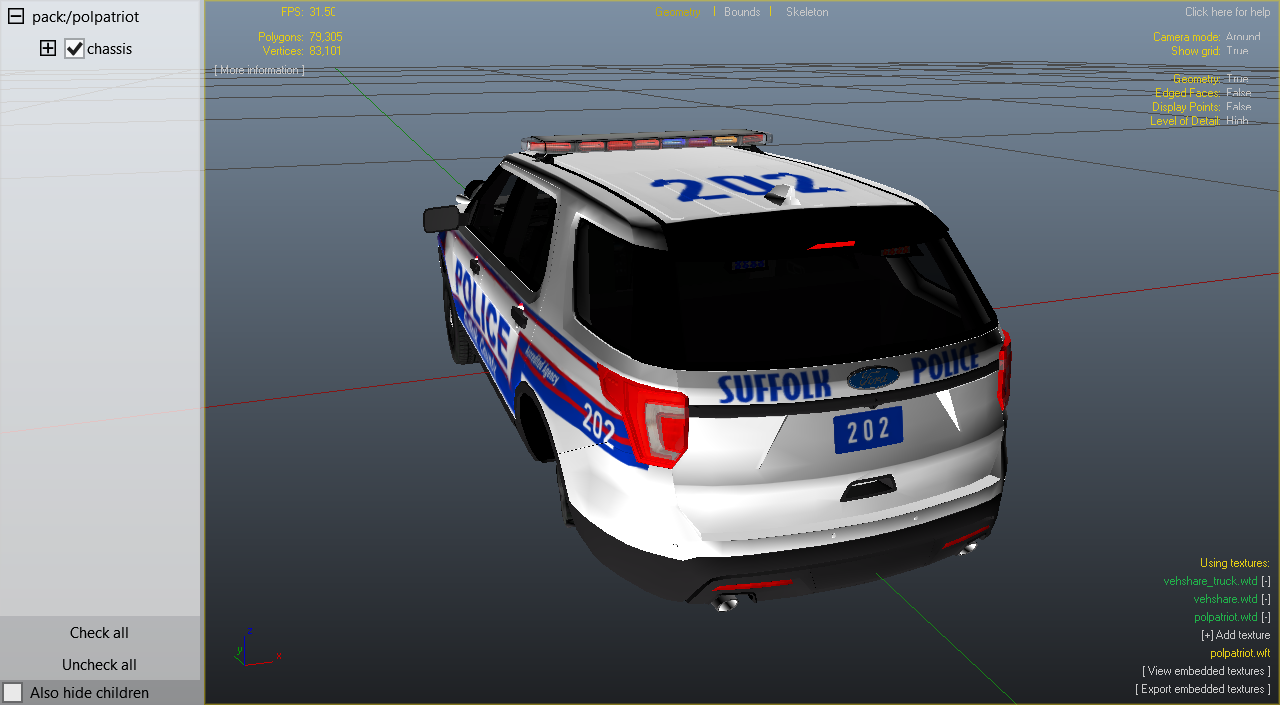Collapse the pack:/polpatriot tree node
The image size is (1280, 705).
pos(16,17)
